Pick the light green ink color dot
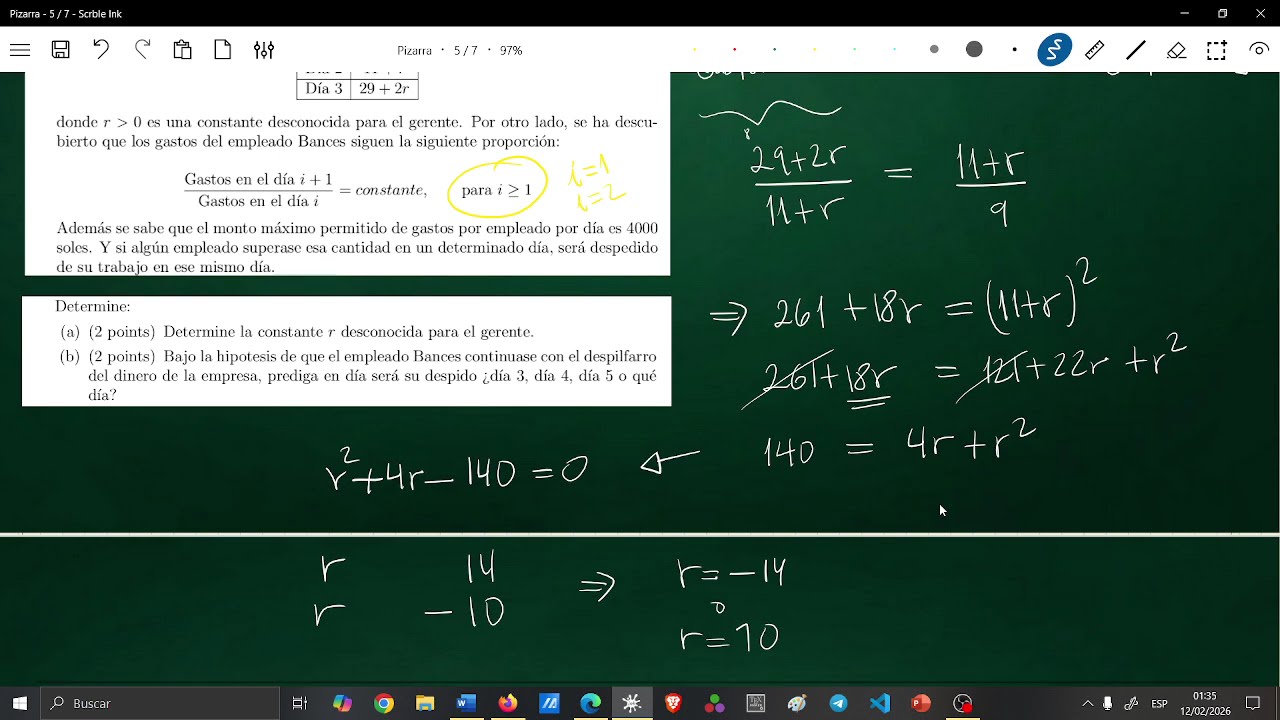This screenshot has width=1280, height=720. [x=854, y=50]
